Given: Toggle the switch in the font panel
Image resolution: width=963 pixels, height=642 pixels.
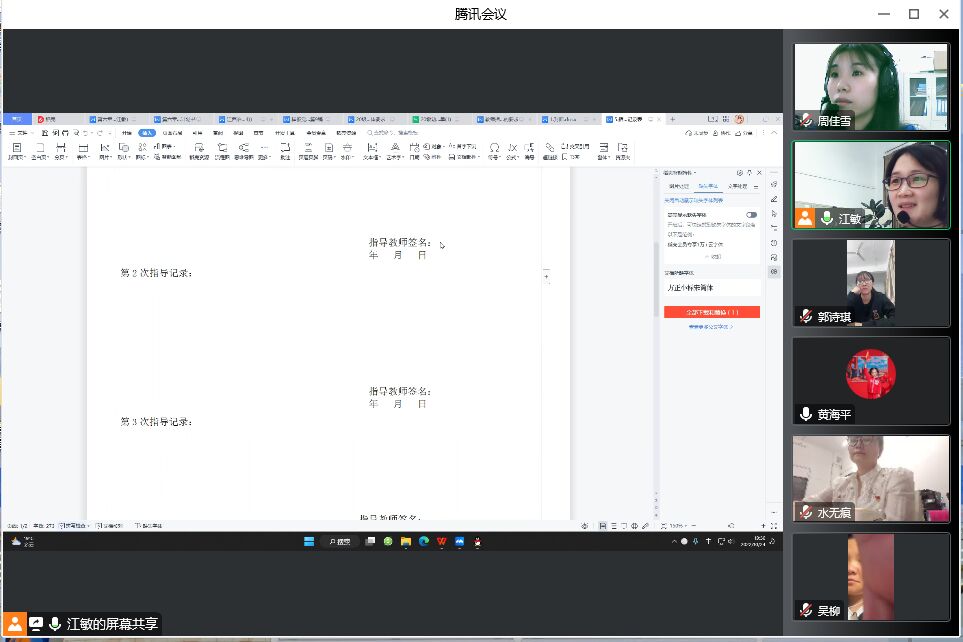Looking at the screenshot, I should 751,214.
